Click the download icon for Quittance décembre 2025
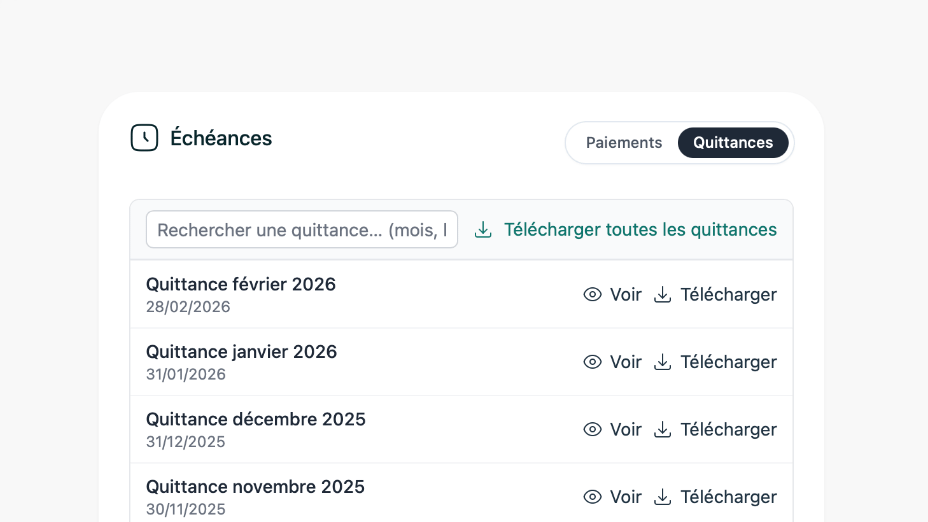Image resolution: width=928 pixels, height=522 pixels. [x=662, y=429]
